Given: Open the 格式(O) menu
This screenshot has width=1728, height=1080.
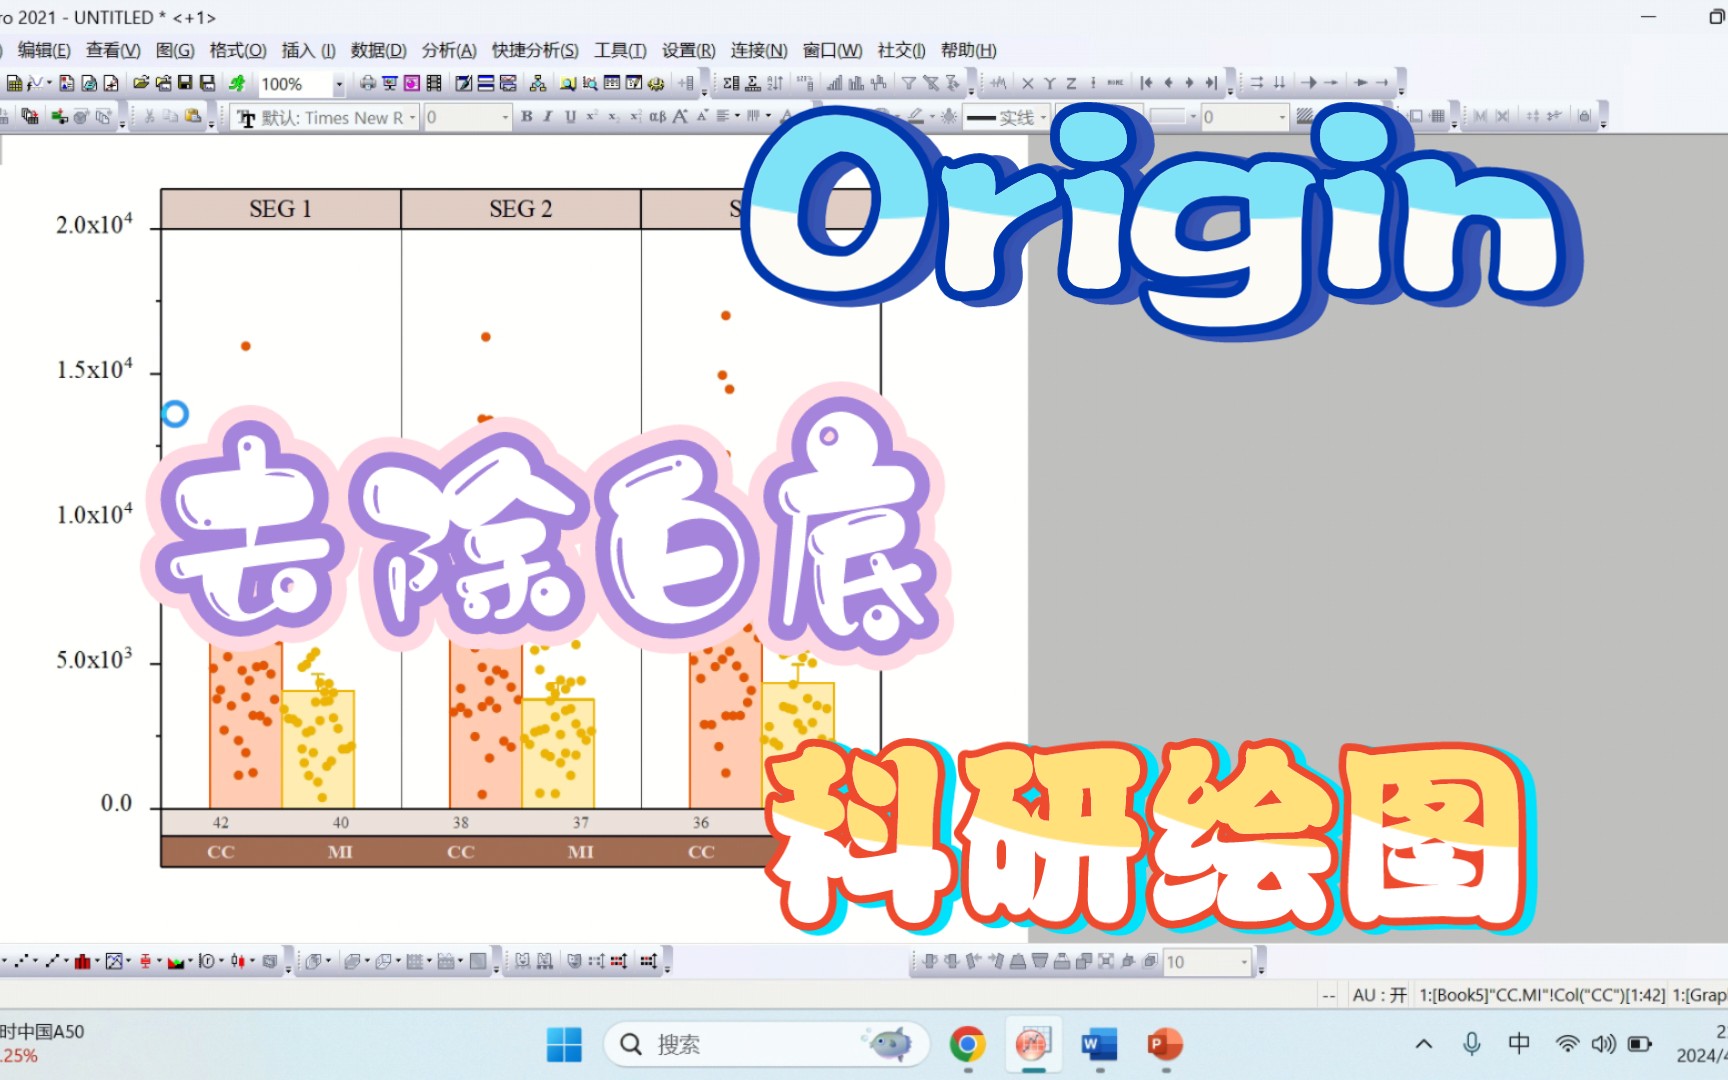Looking at the screenshot, I should coord(237,50).
